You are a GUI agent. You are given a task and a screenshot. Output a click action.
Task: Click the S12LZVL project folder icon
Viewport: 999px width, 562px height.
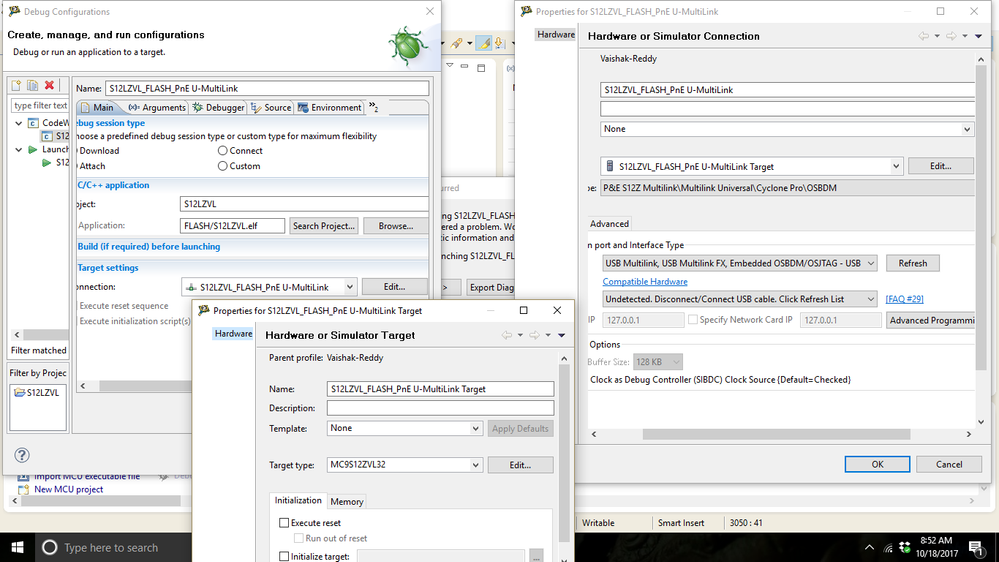click(x=20, y=393)
